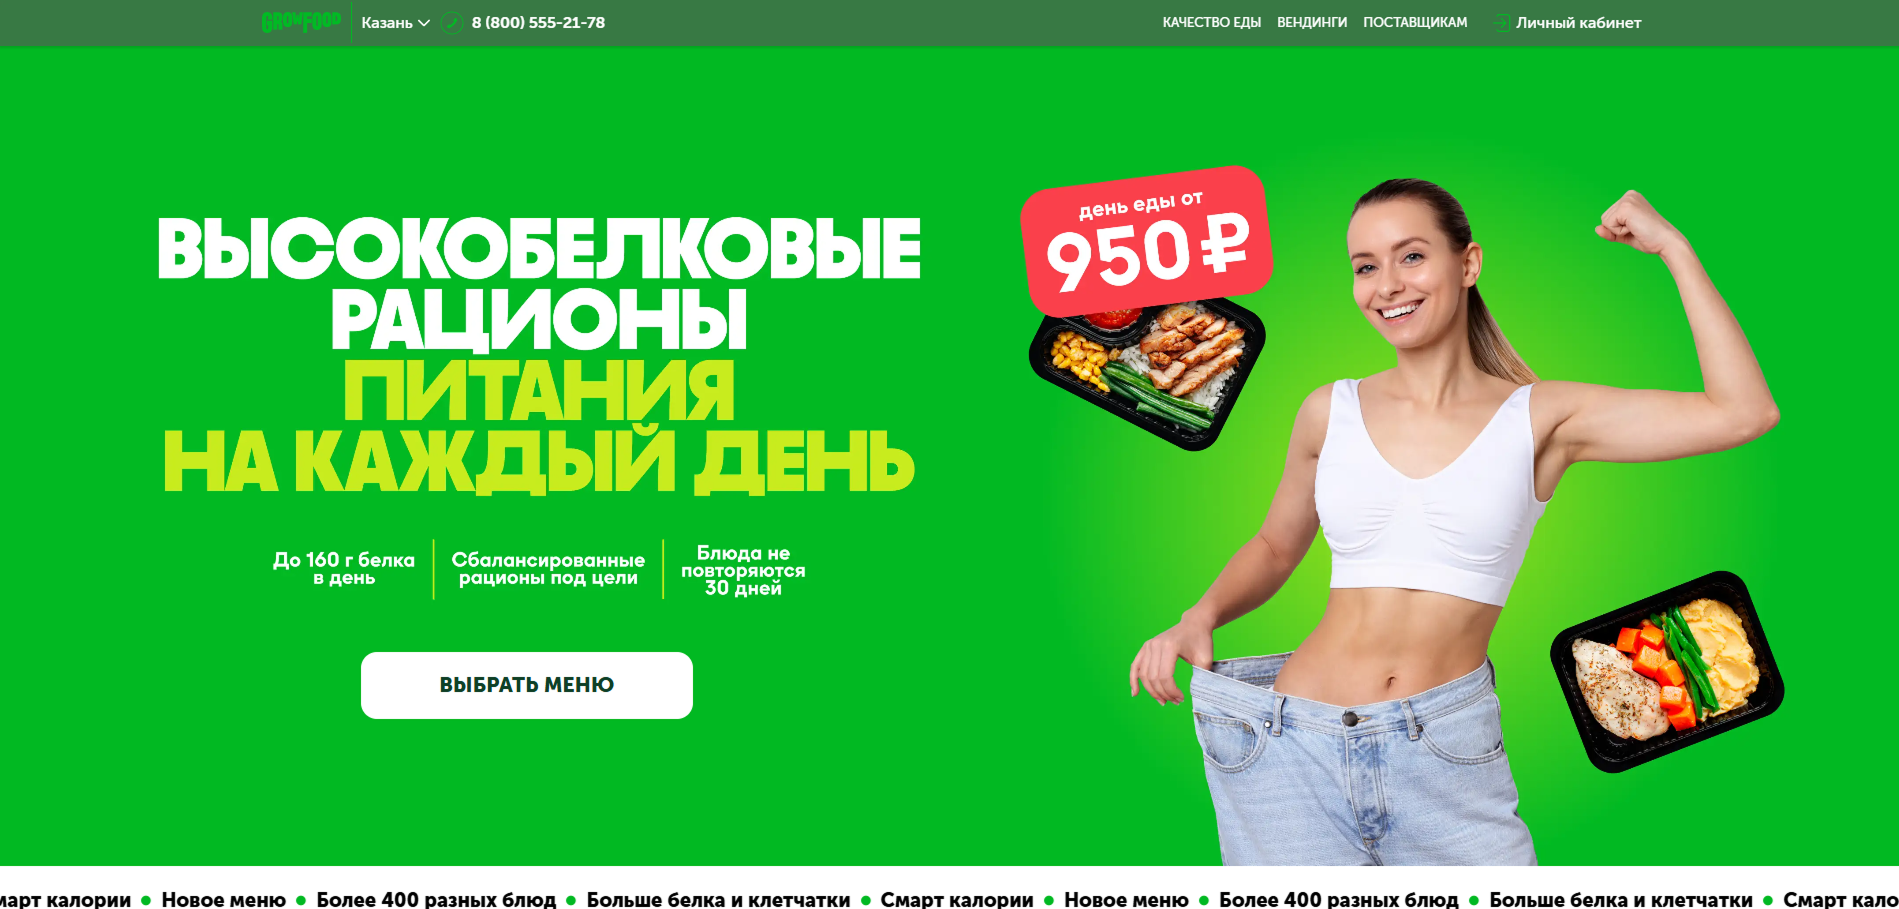The width and height of the screenshot is (1899, 909).
Task: Call 8 (800) 555-21-78 link
Action: [538, 22]
